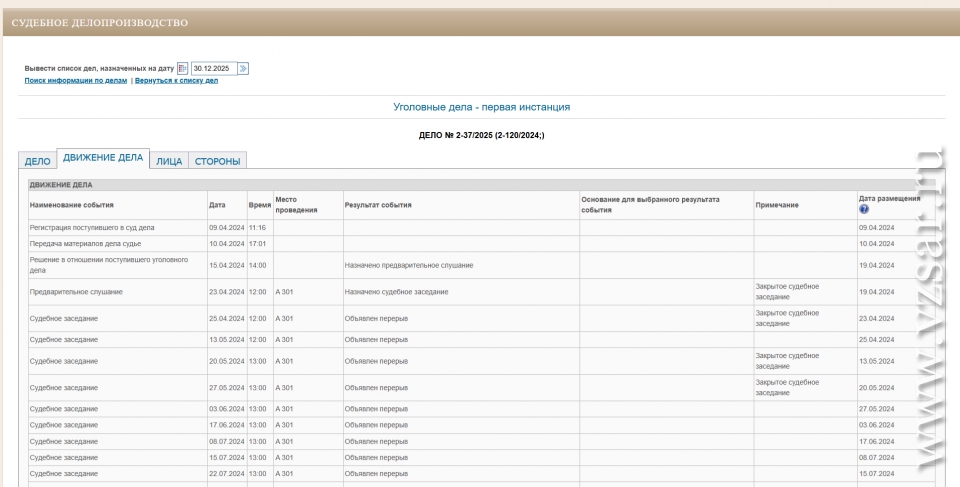Open the ЛИЦА tab
Viewport: 960px width, 487px height.
point(168,161)
